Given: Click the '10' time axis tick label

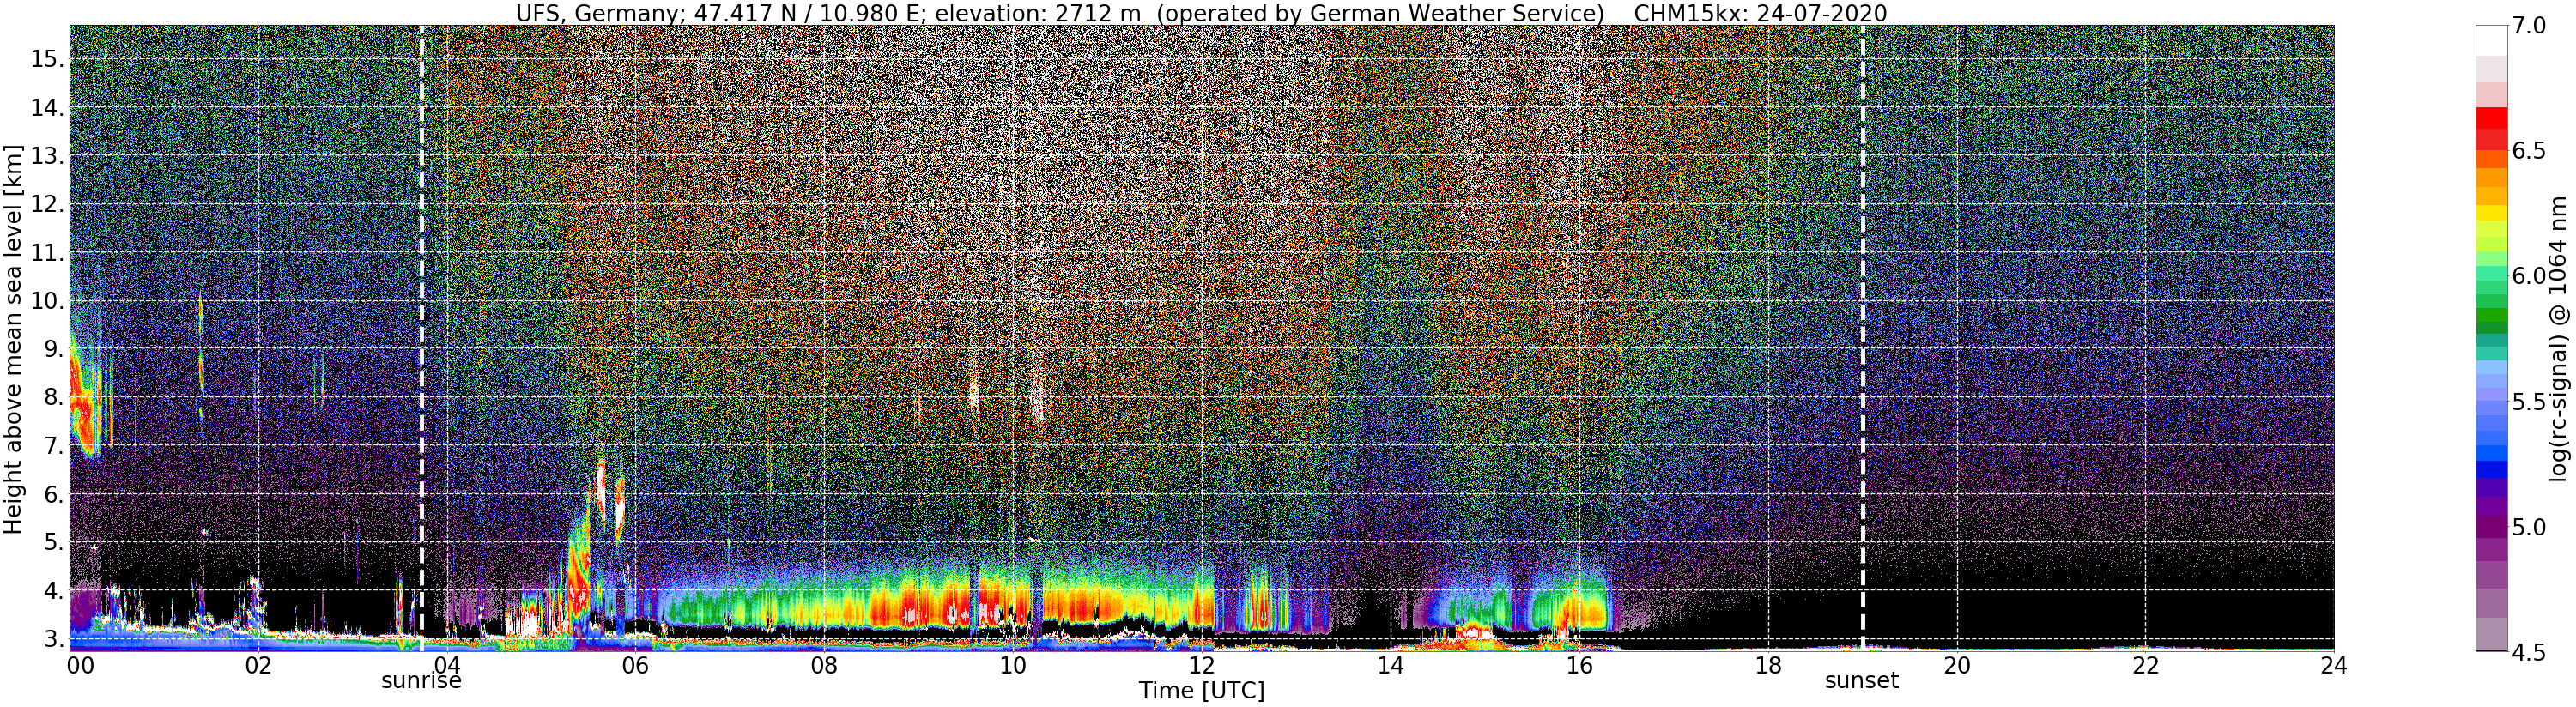Looking at the screenshot, I should click(1013, 665).
